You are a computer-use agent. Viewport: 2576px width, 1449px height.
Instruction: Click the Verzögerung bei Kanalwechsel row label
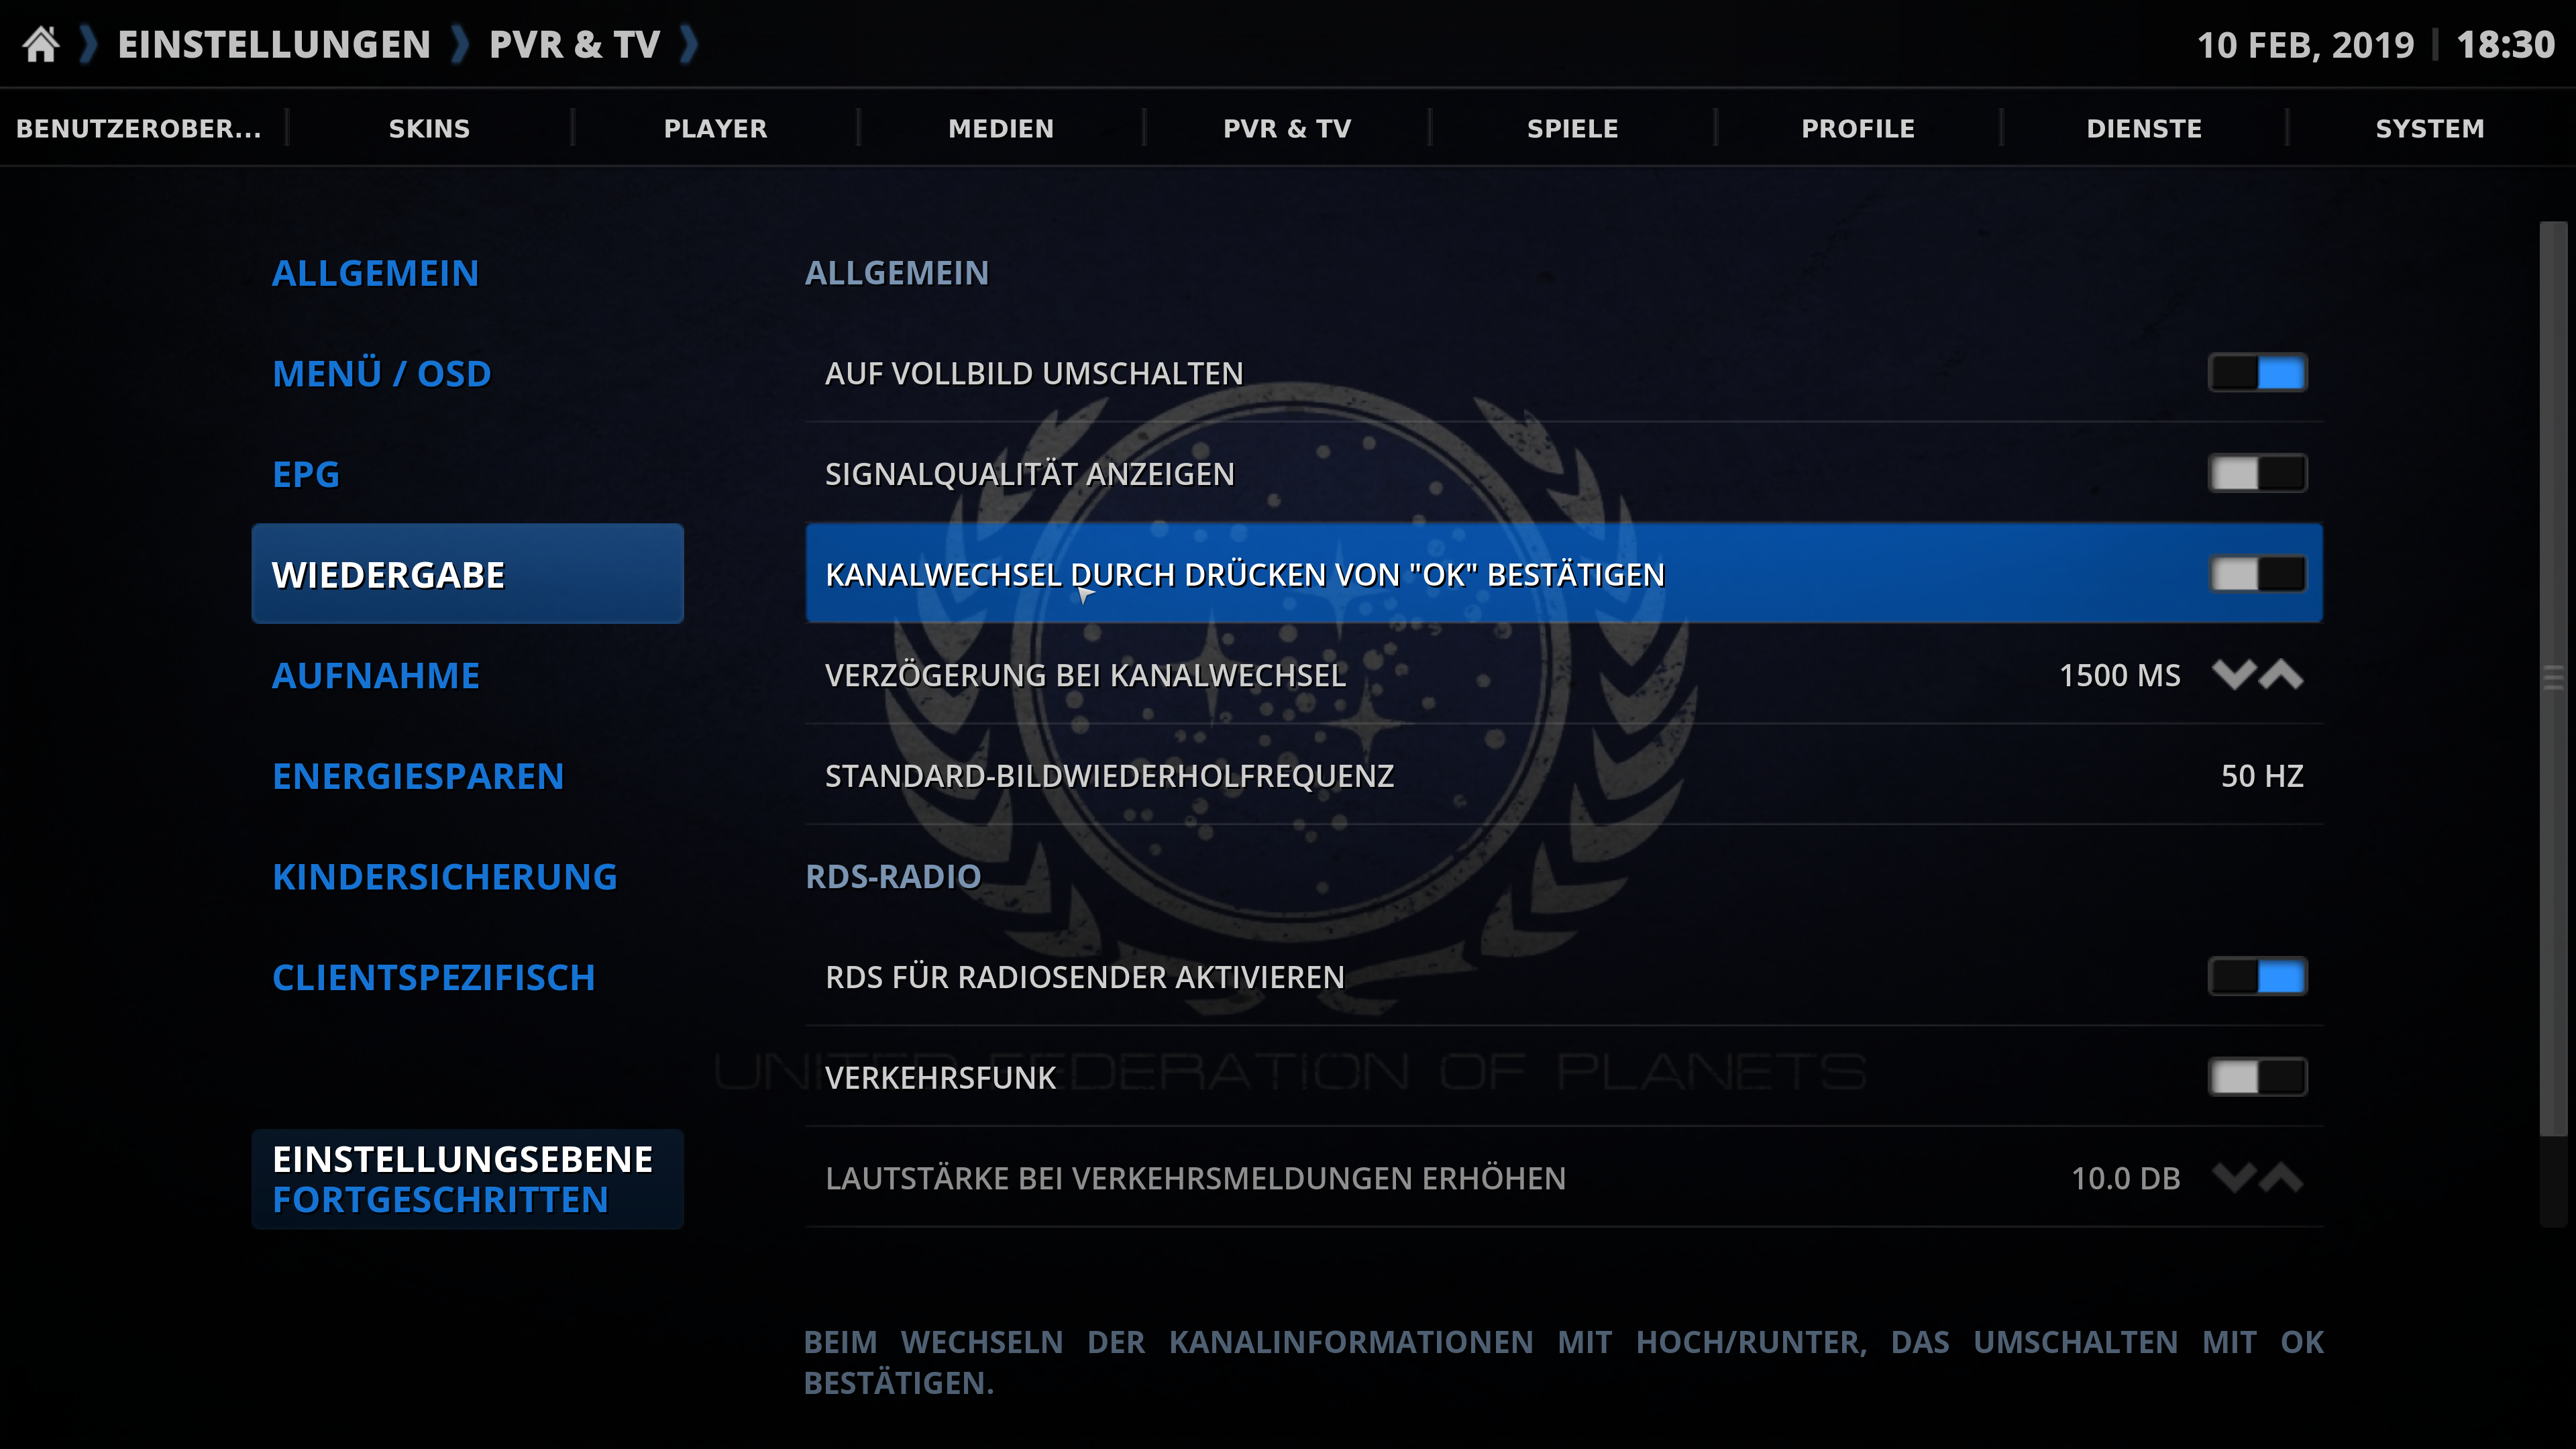[1085, 675]
